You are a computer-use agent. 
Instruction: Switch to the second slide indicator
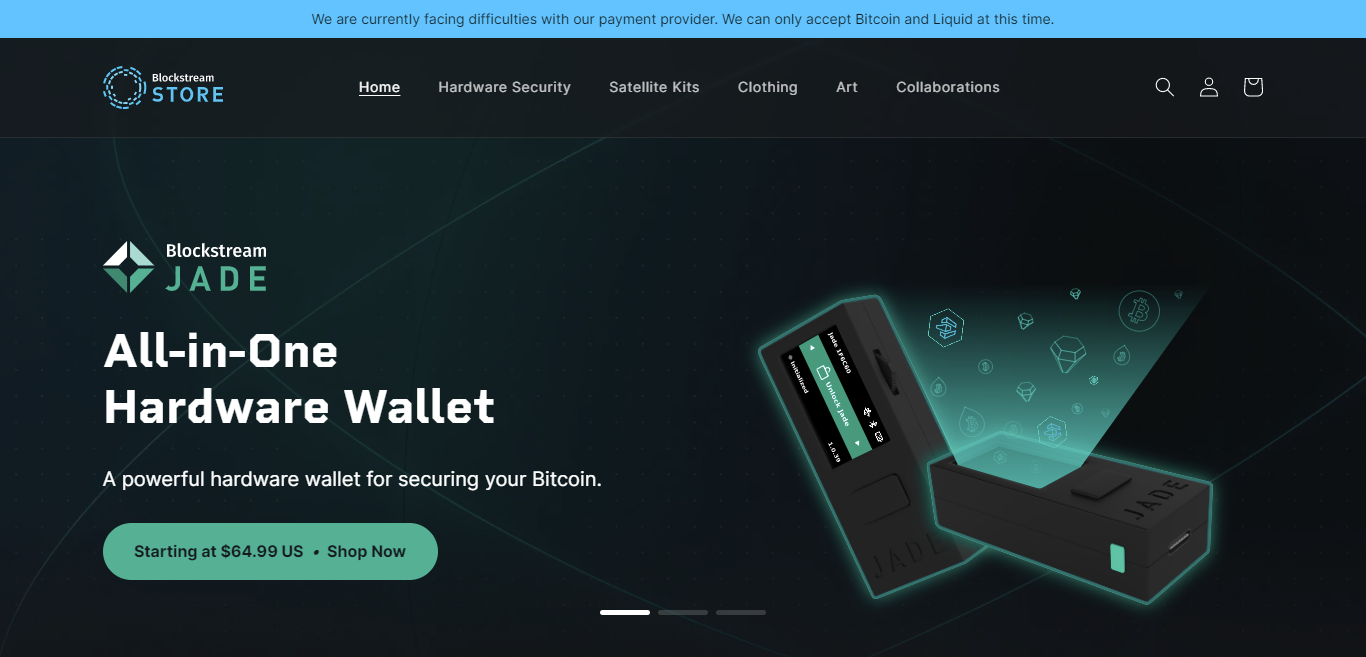[x=683, y=612]
